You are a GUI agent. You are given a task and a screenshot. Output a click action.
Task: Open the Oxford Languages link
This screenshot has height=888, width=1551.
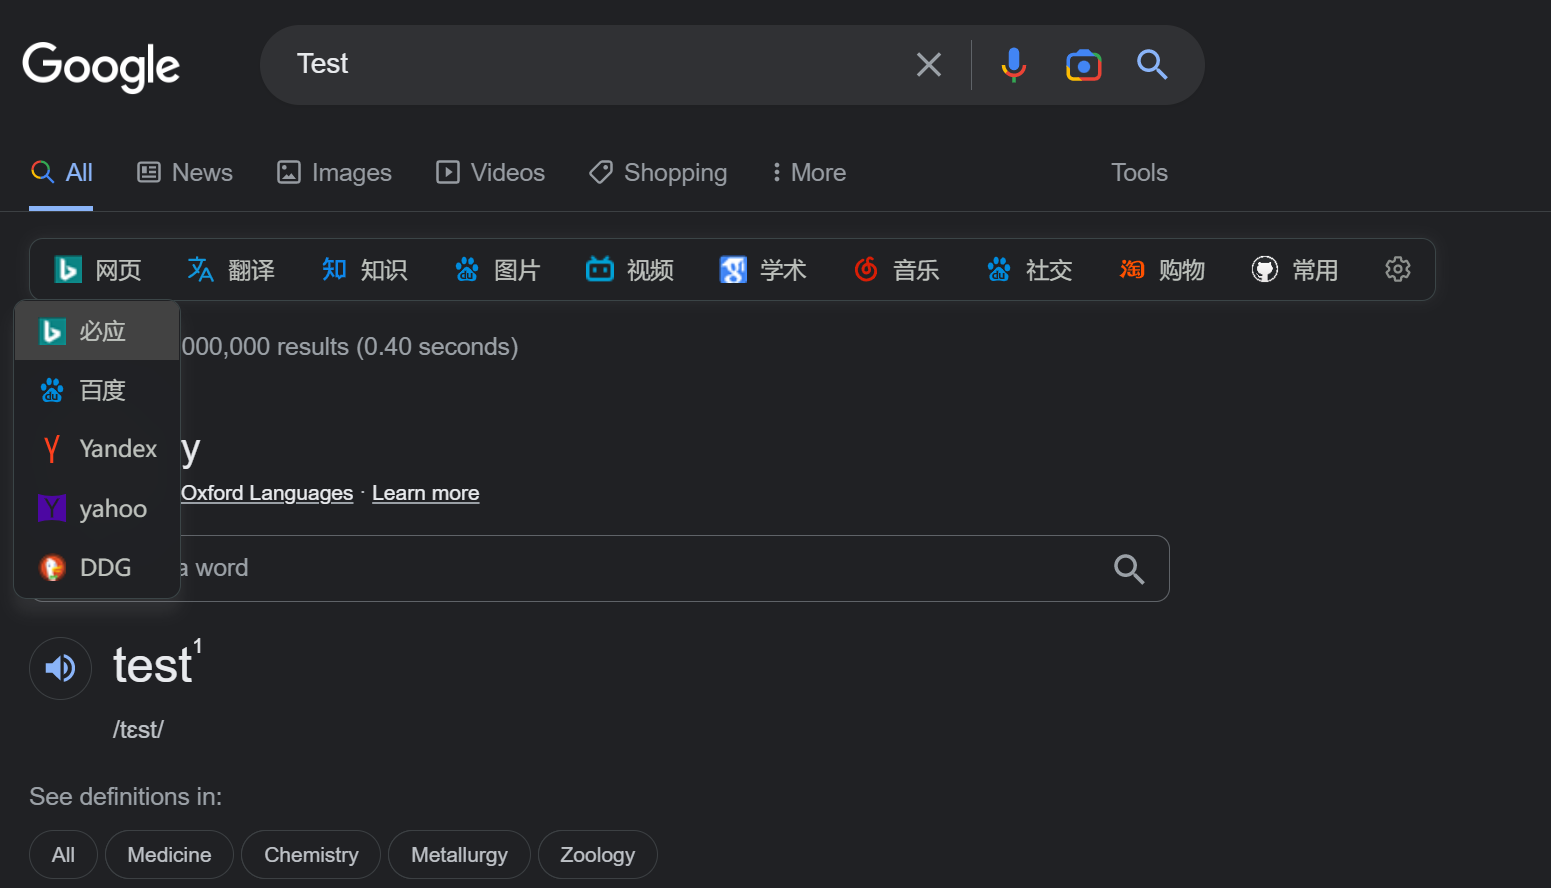pyautogui.click(x=267, y=493)
